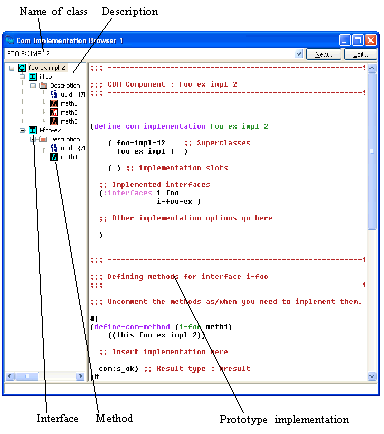Click the cyan method icon under second interface
Image resolution: width=384 pixels, height=434 pixels.
tap(54, 157)
